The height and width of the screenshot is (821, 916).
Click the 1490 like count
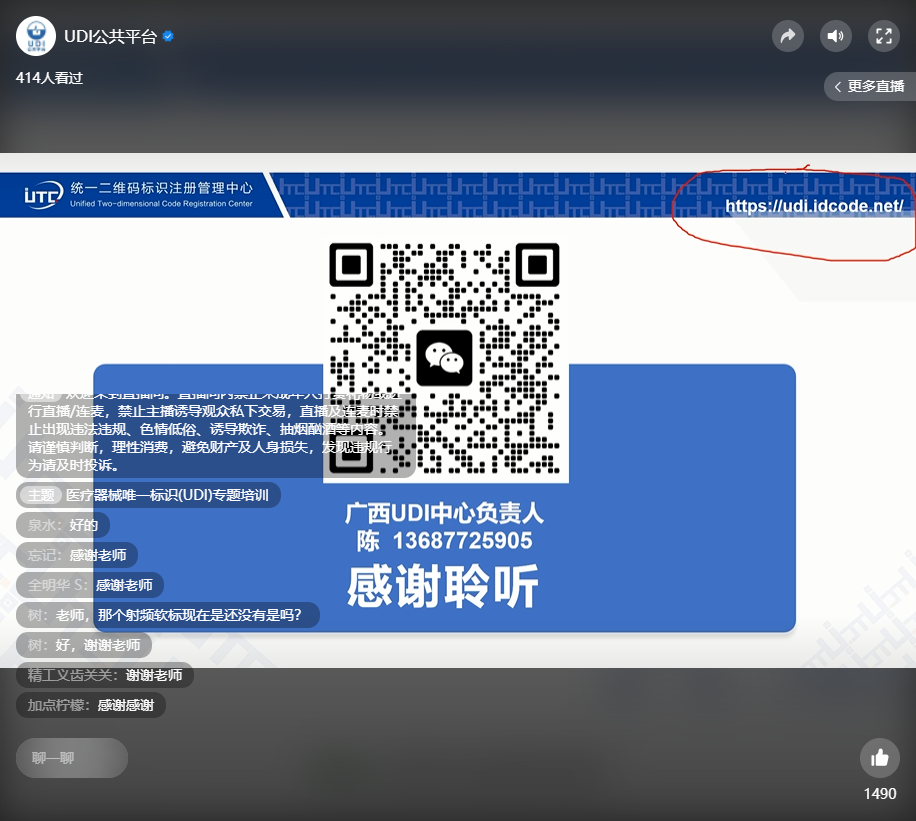click(880, 794)
